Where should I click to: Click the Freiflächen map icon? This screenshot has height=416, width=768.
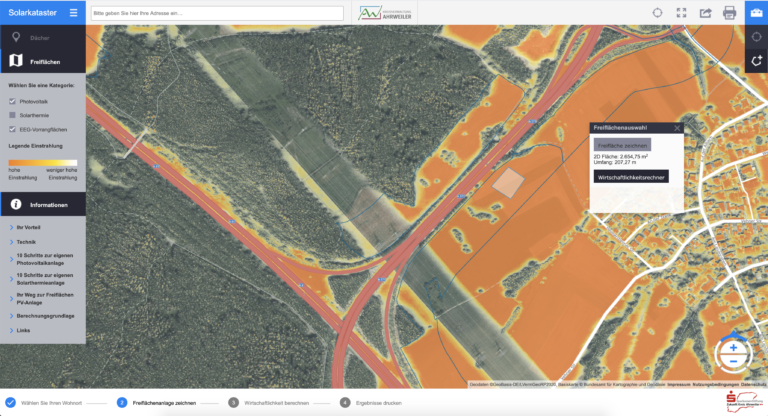click(x=16, y=60)
